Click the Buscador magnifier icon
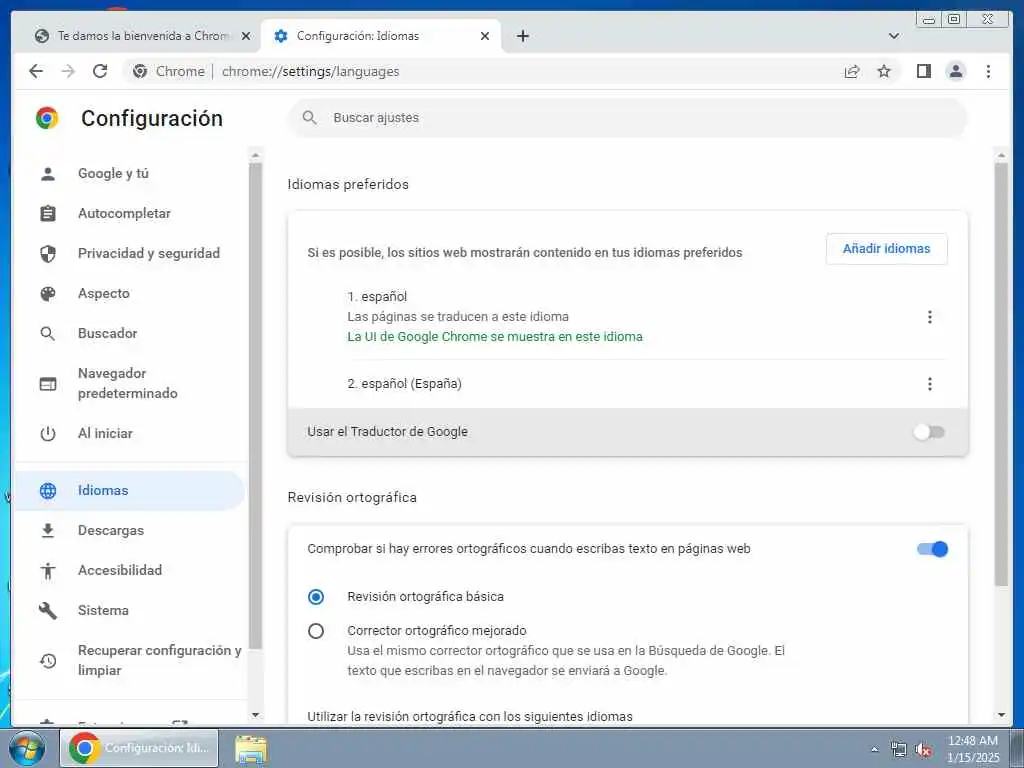This screenshot has height=768, width=1024. pyautogui.click(x=48, y=334)
